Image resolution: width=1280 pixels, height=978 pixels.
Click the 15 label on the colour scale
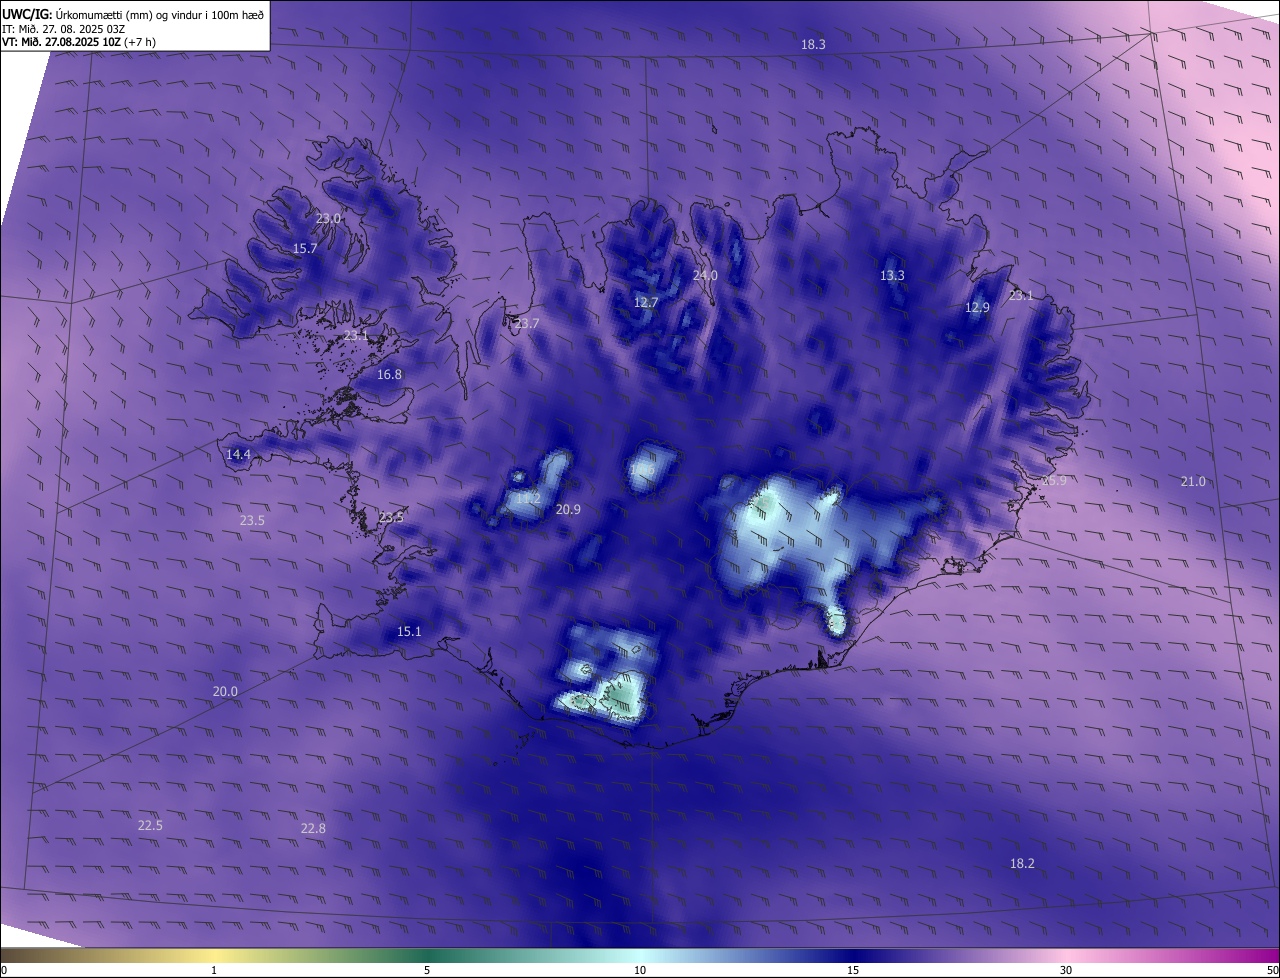[853, 971]
